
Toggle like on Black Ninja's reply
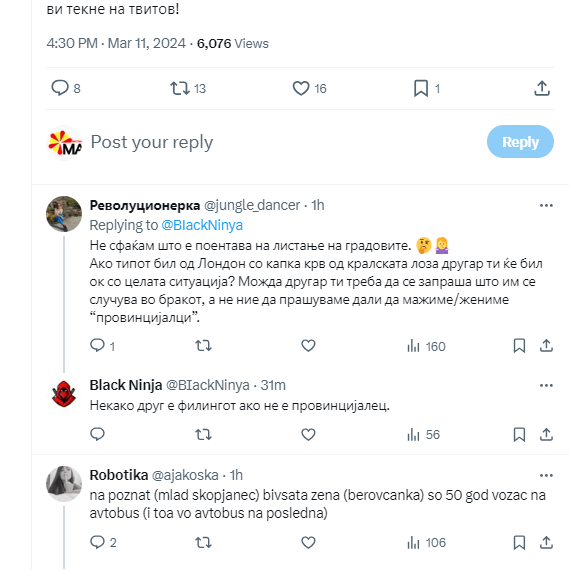(x=308, y=434)
